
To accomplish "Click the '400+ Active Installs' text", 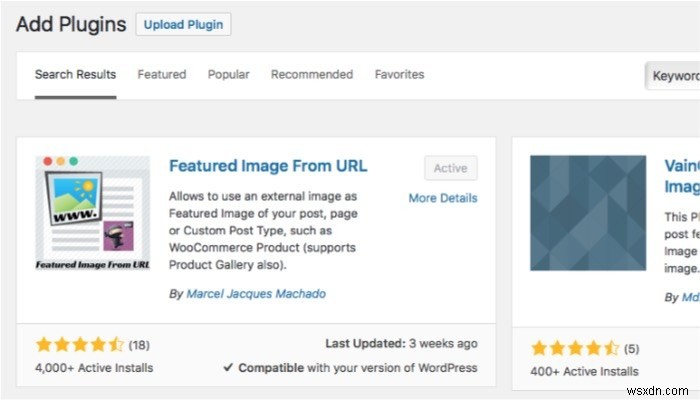I will coord(584,372).
